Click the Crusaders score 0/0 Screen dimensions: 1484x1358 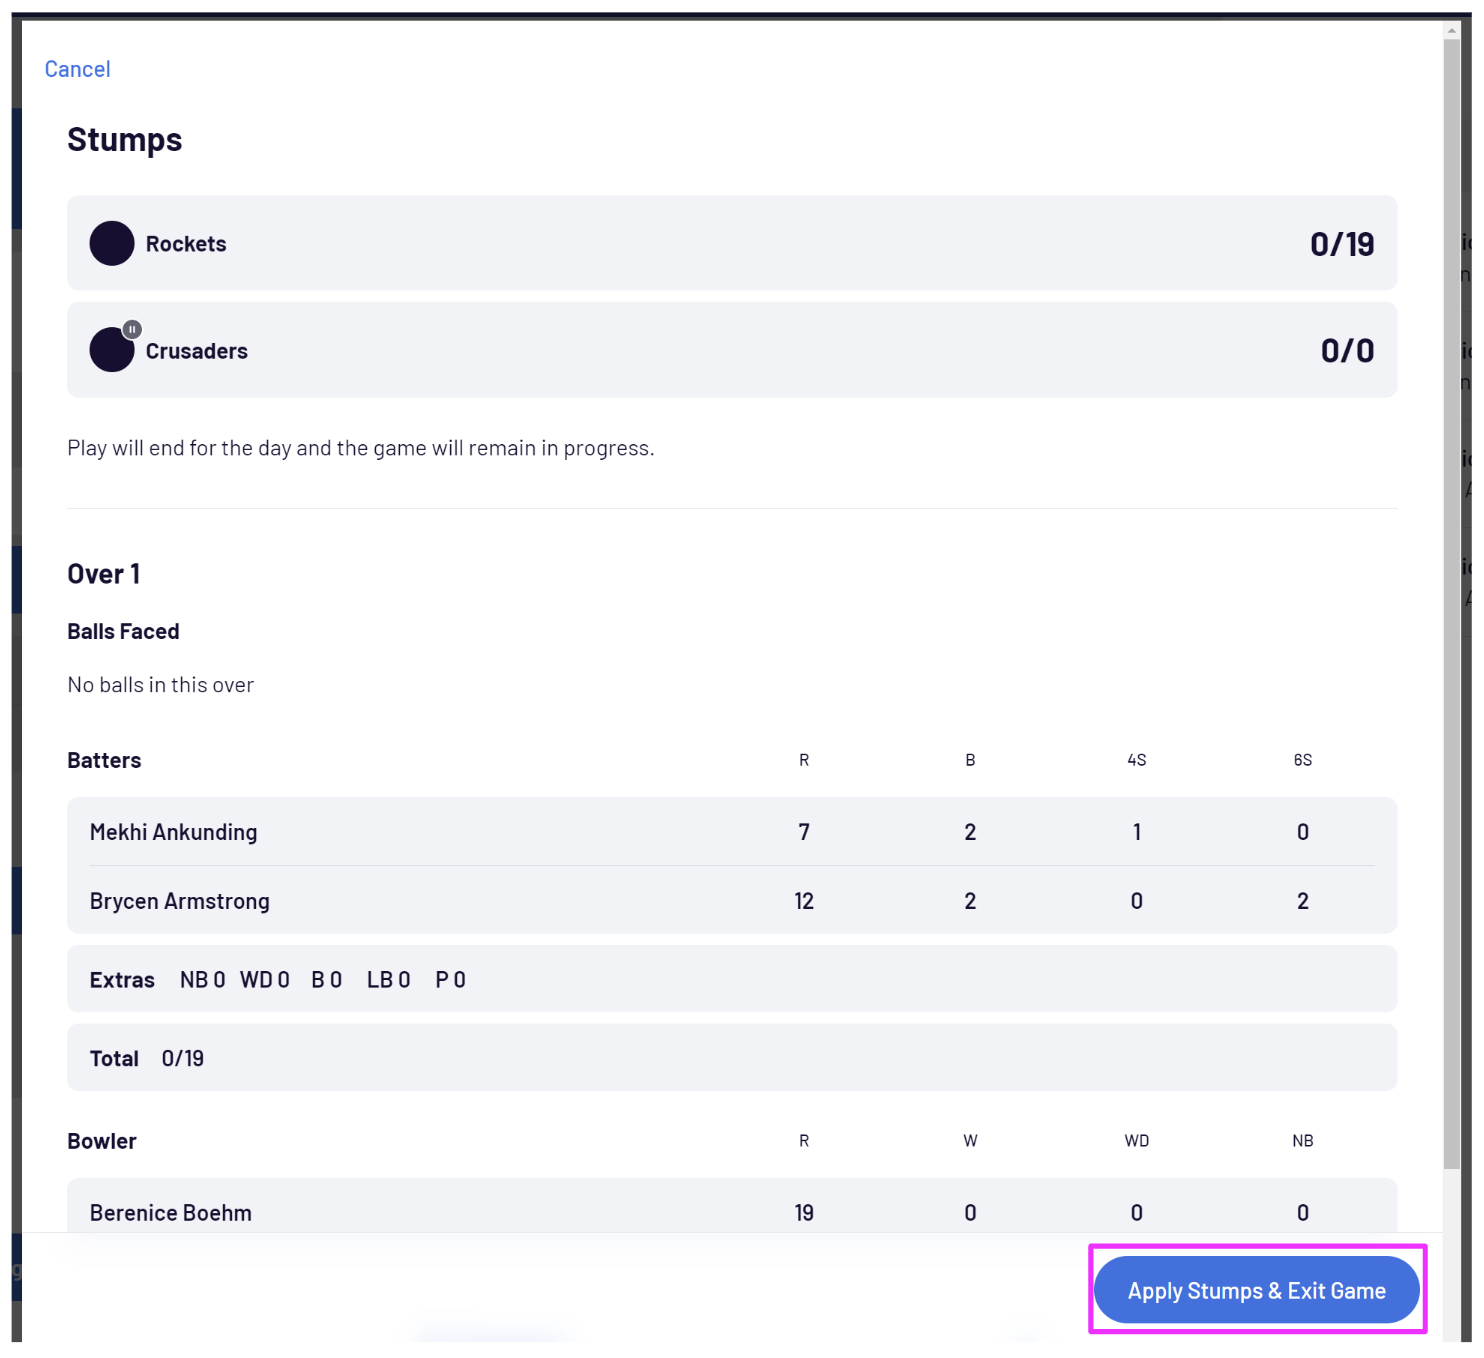[1346, 351]
